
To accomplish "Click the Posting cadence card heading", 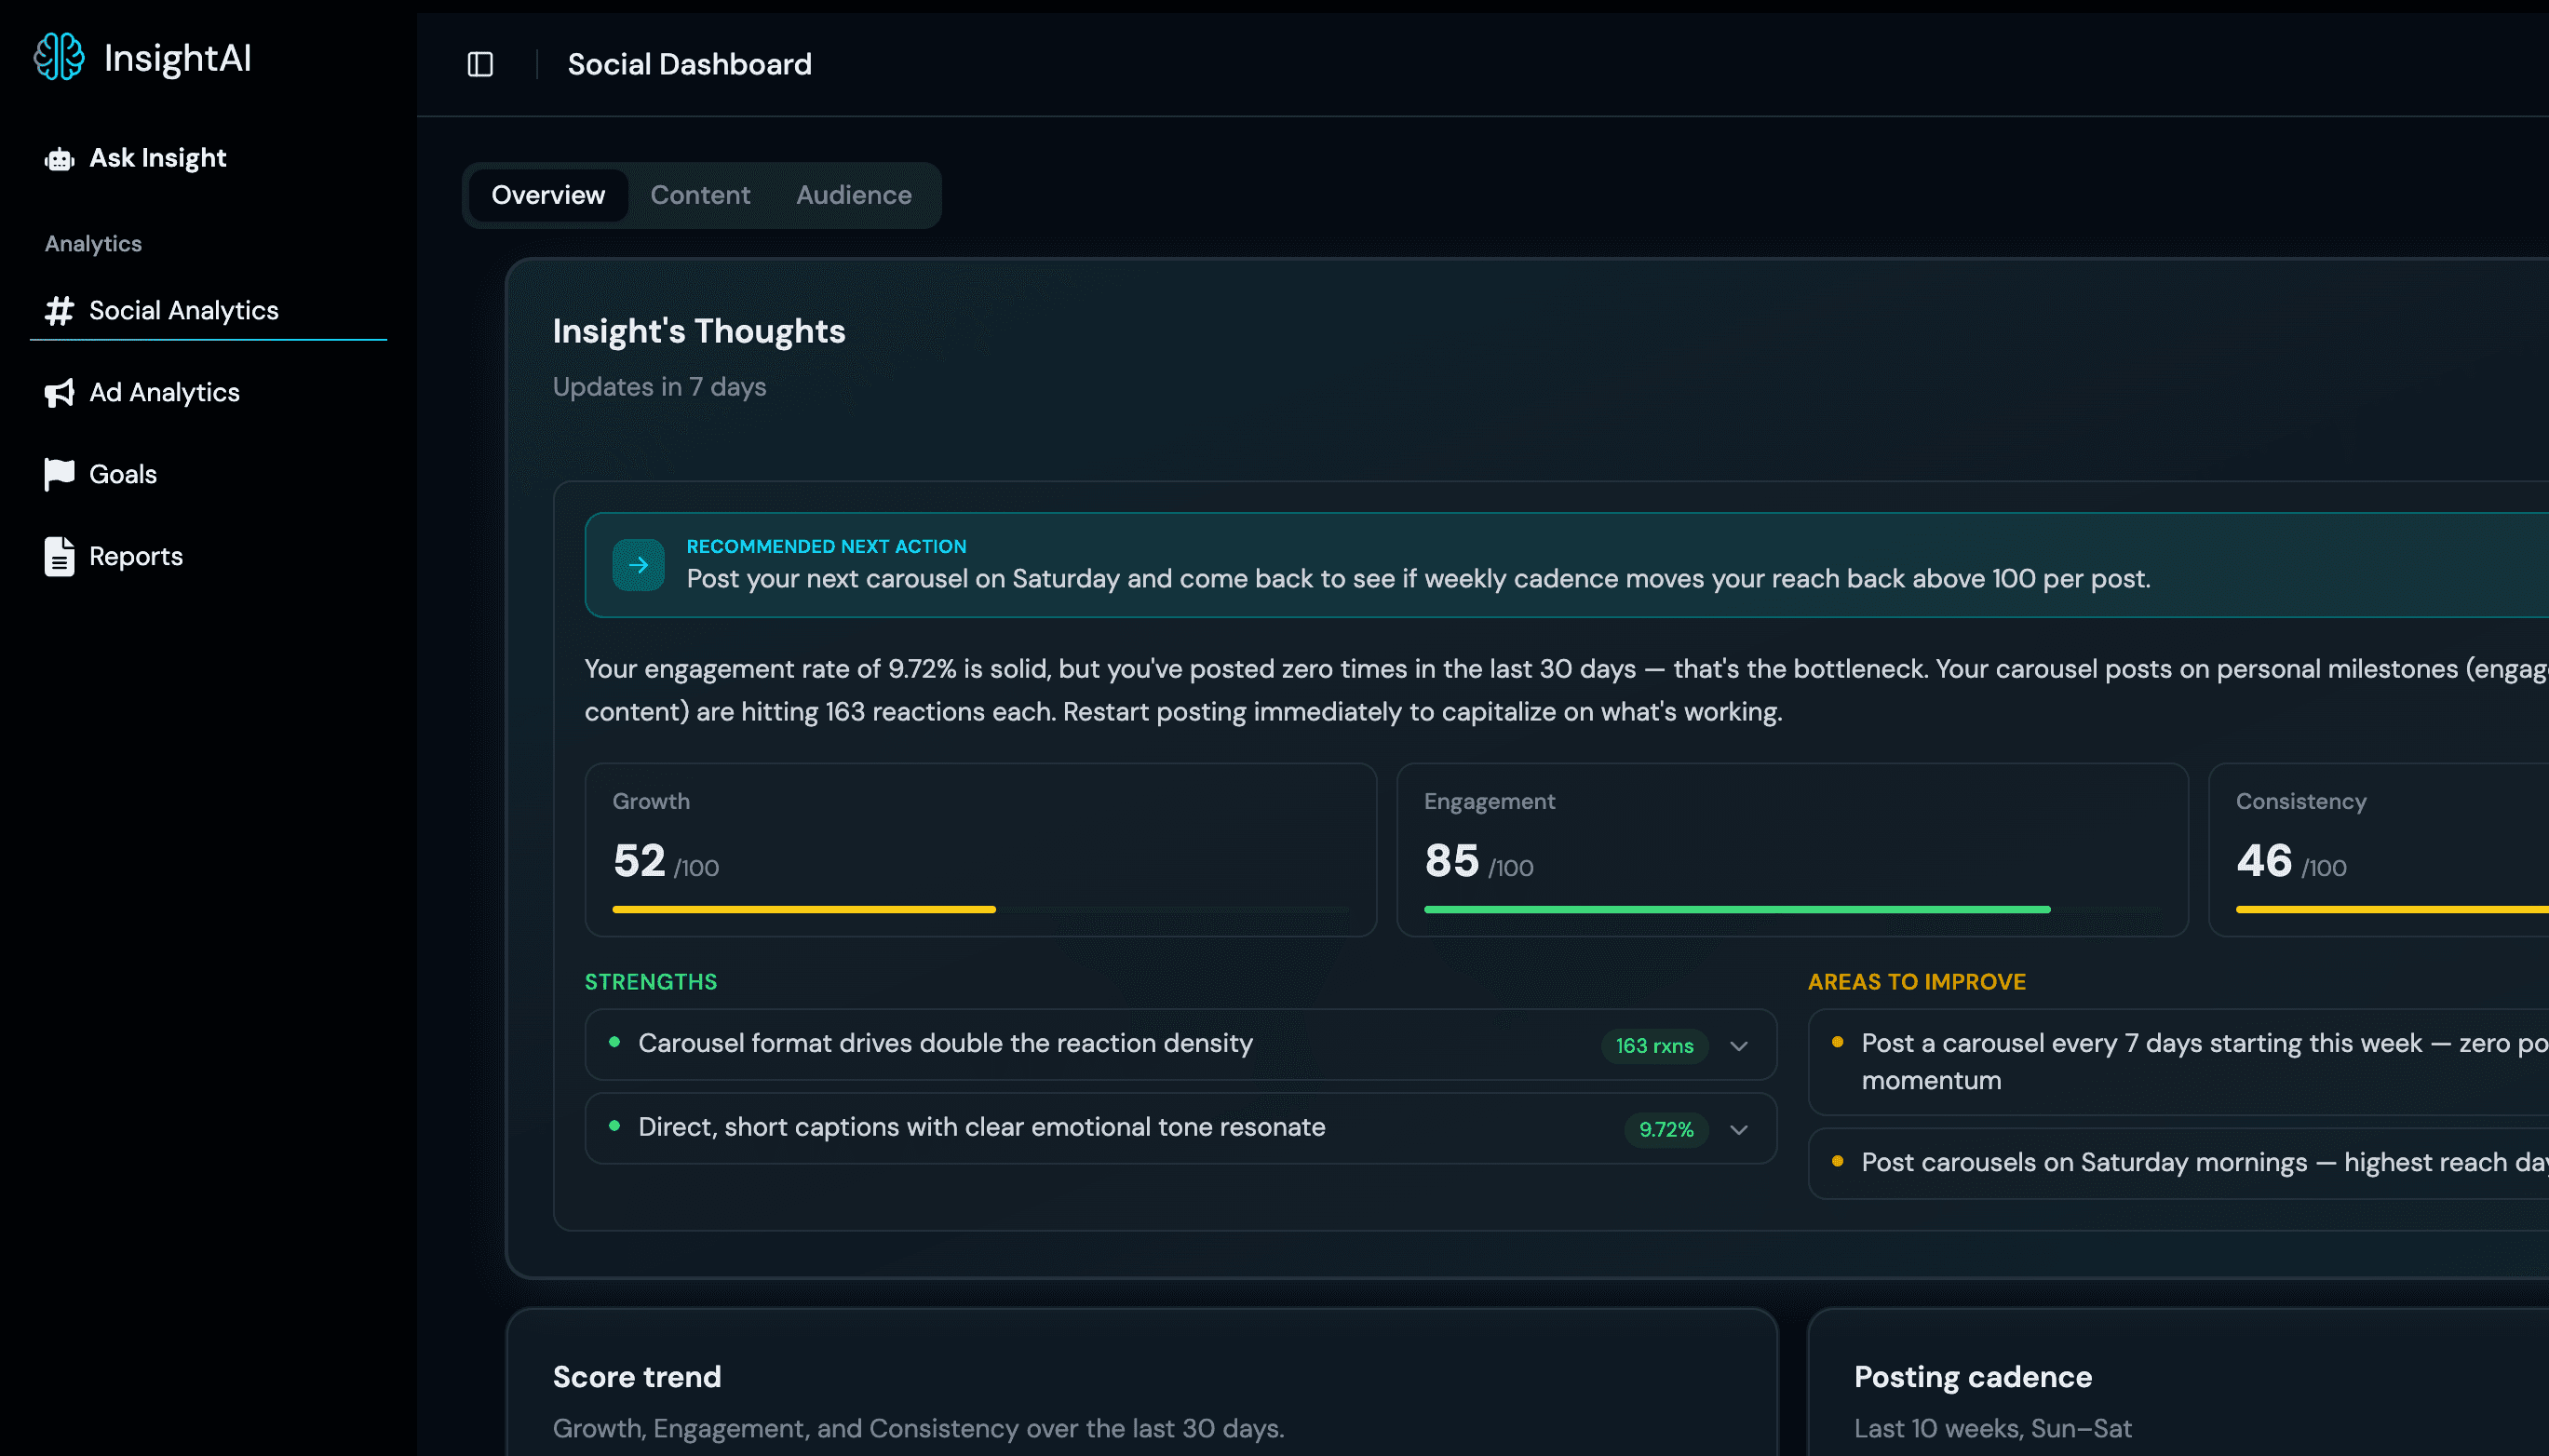I will [1972, 1378].
